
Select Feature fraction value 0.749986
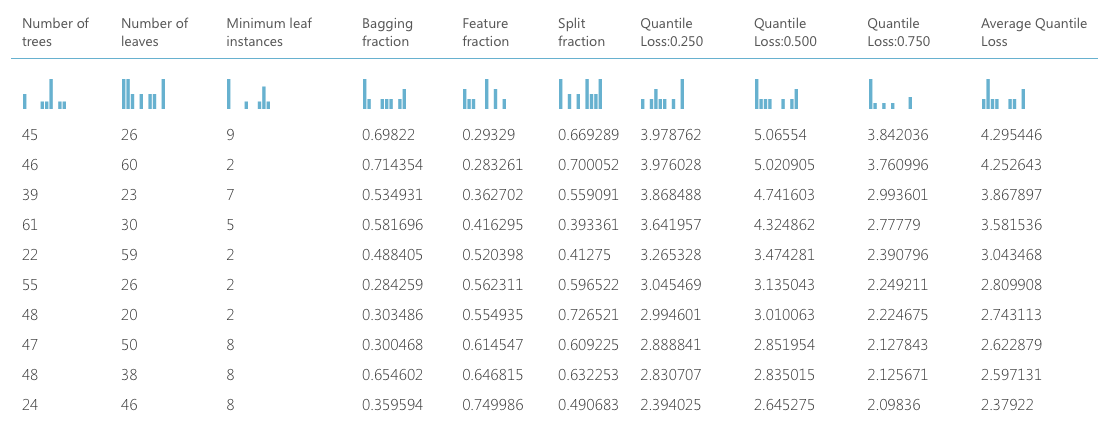pyautogui.click(x=493, y=405)
